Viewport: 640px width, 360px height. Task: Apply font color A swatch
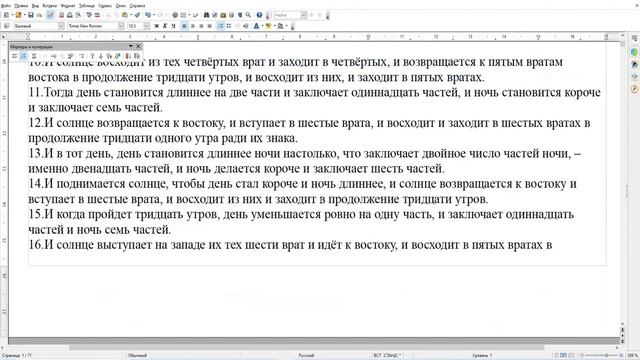[x=256, y=26]
